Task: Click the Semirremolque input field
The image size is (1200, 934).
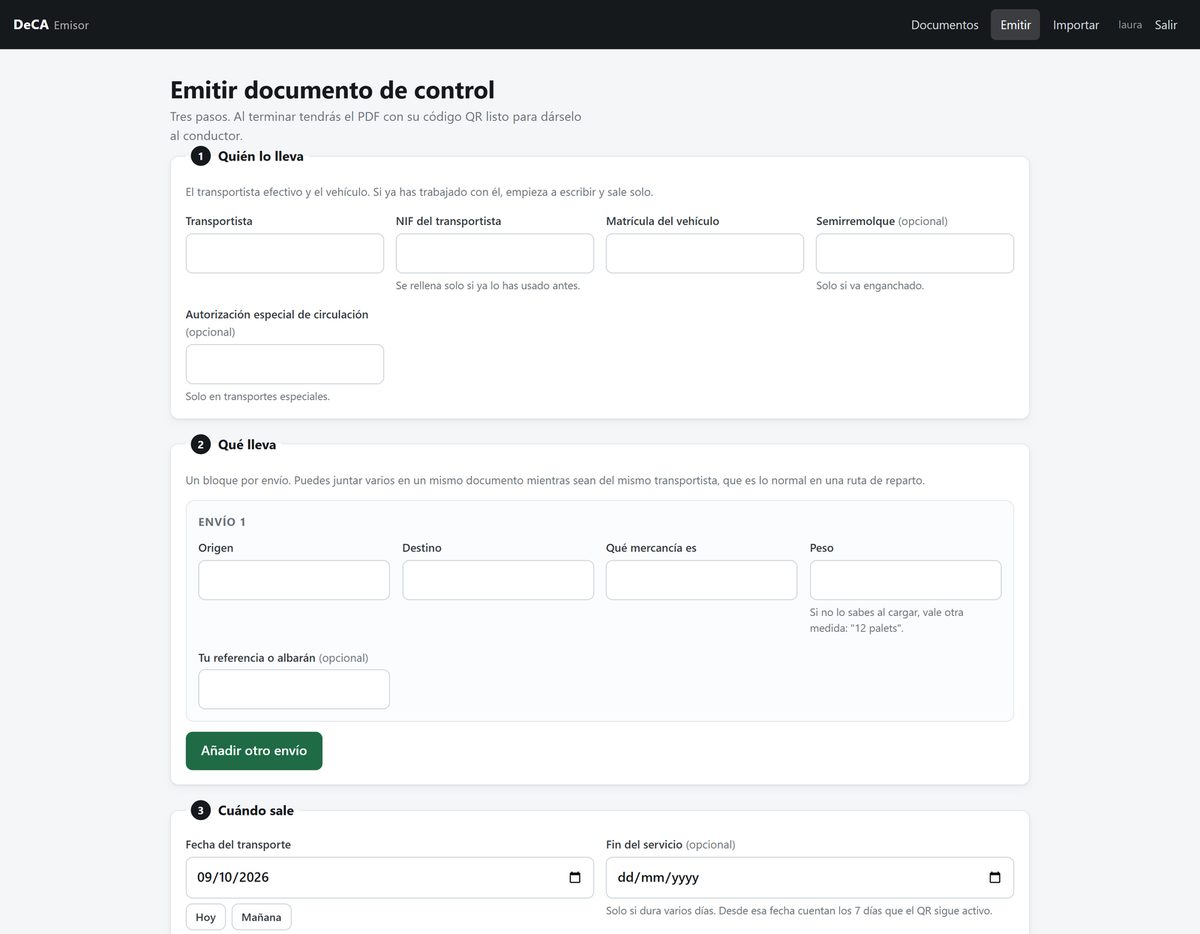Action: (x=915, y=253)
